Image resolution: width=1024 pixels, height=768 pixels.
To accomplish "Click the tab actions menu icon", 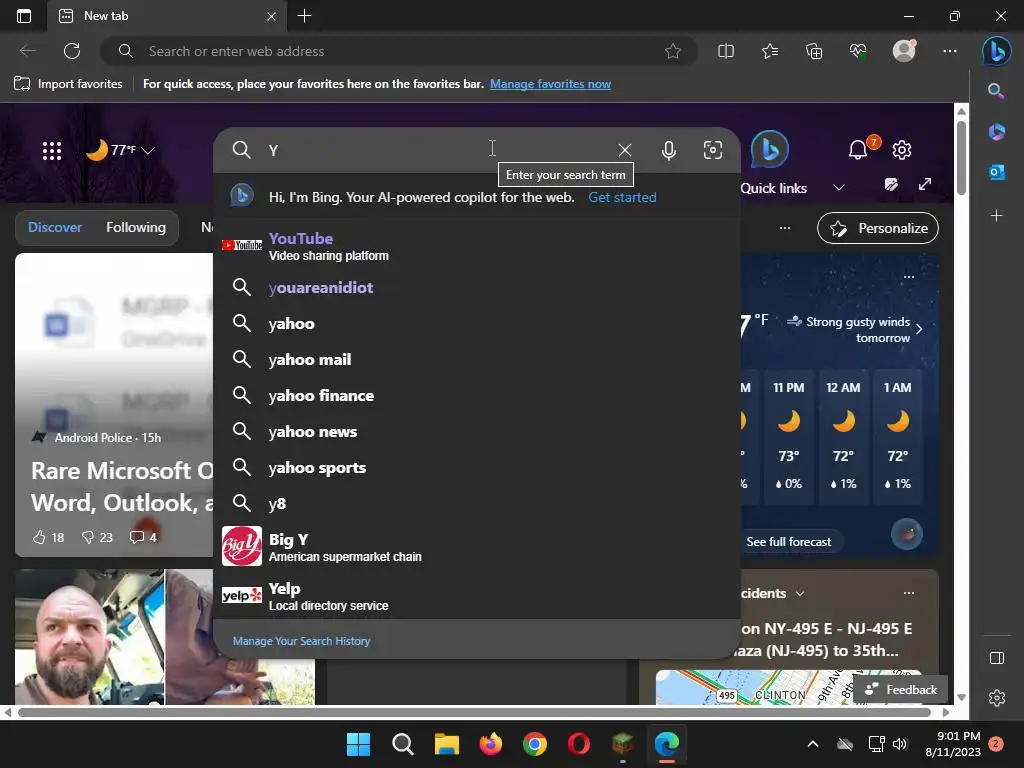I will coord(24,16).
